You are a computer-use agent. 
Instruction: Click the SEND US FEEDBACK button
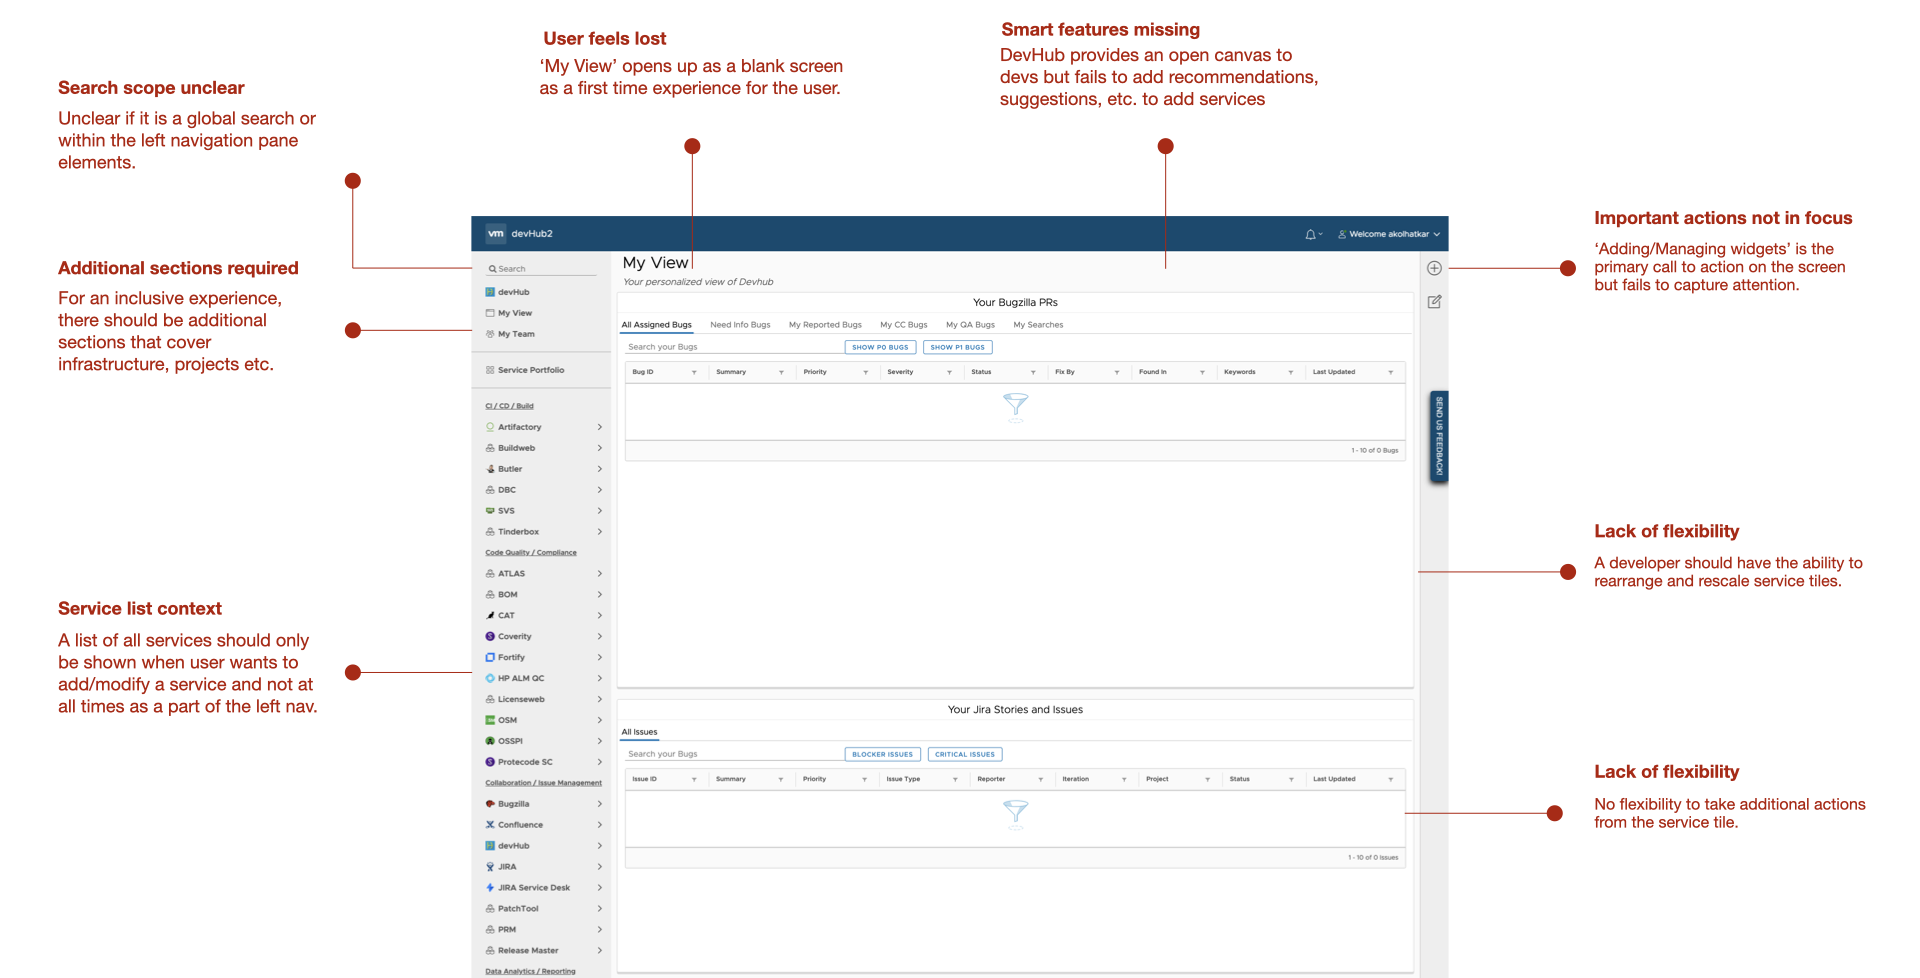[1437, 437]
